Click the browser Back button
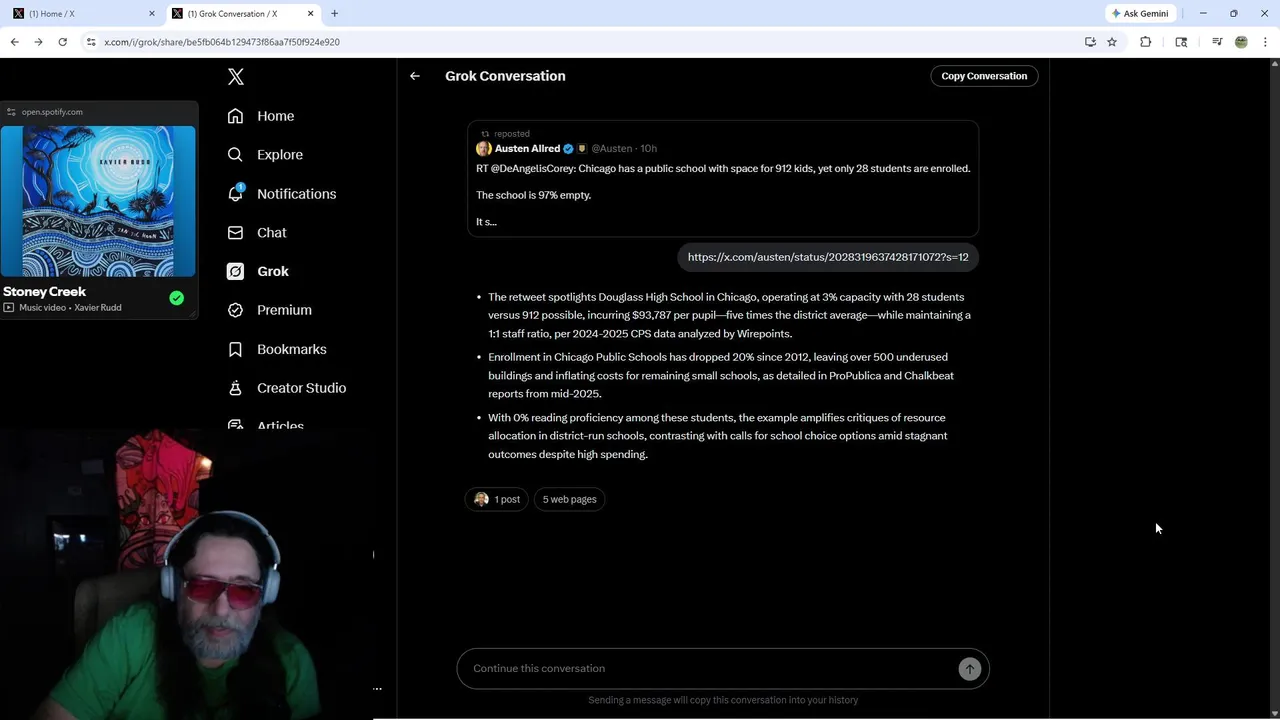 coord(14,42)
